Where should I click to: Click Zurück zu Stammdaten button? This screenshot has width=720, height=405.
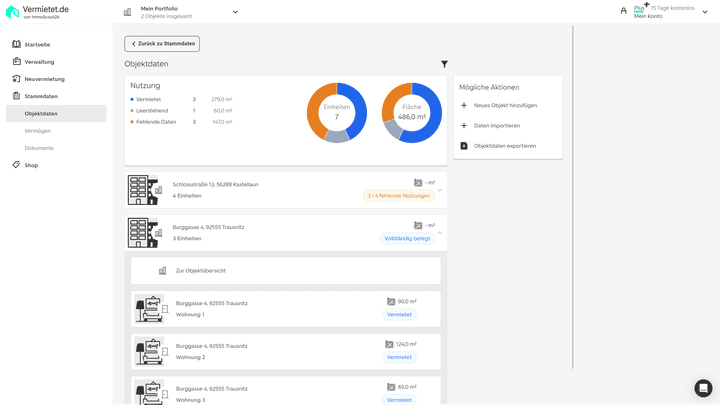(x=162, y=44)
